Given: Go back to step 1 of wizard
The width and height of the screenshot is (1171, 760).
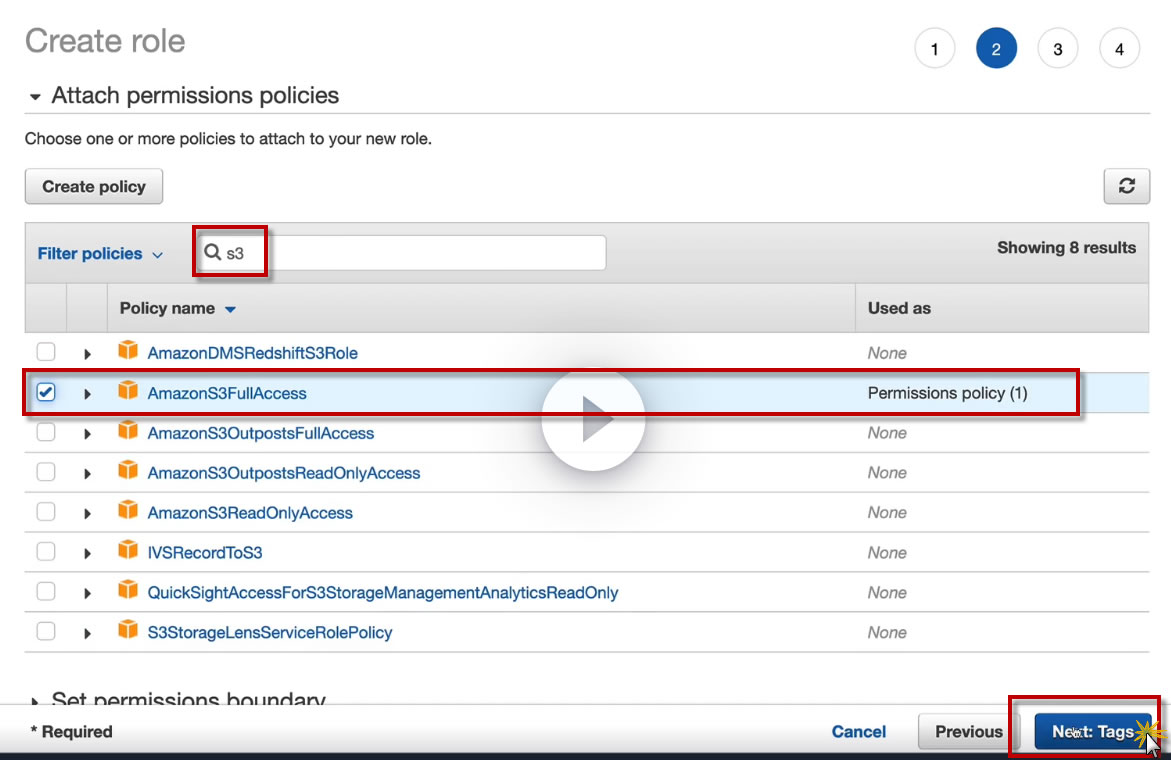Looking at the screenshot, I should tap(934, 49).
